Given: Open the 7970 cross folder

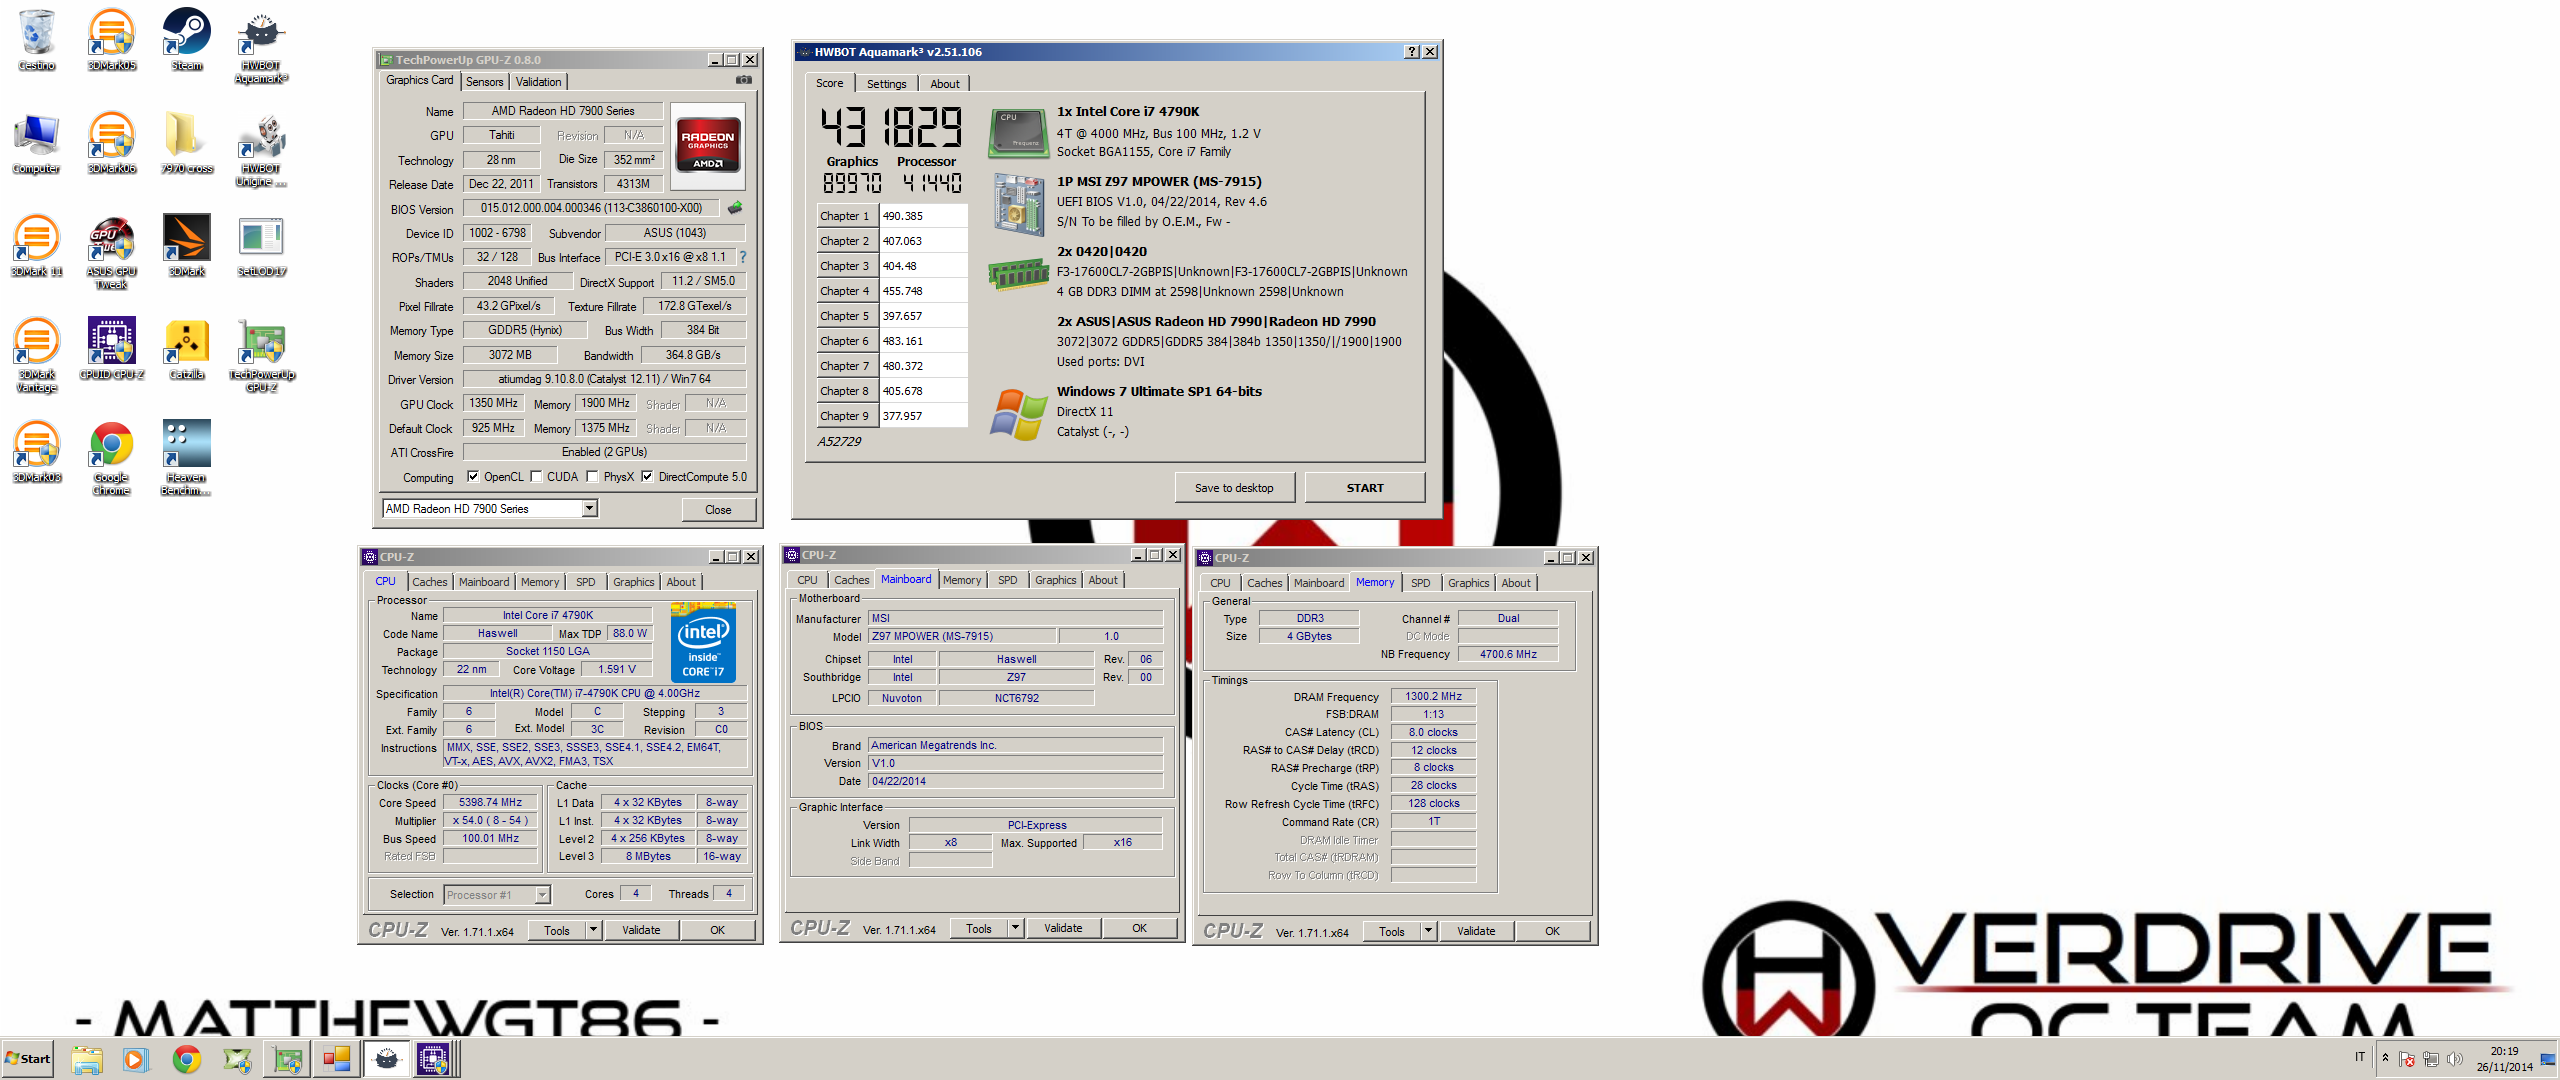Looking at the screenshot, I should point(186,143).
